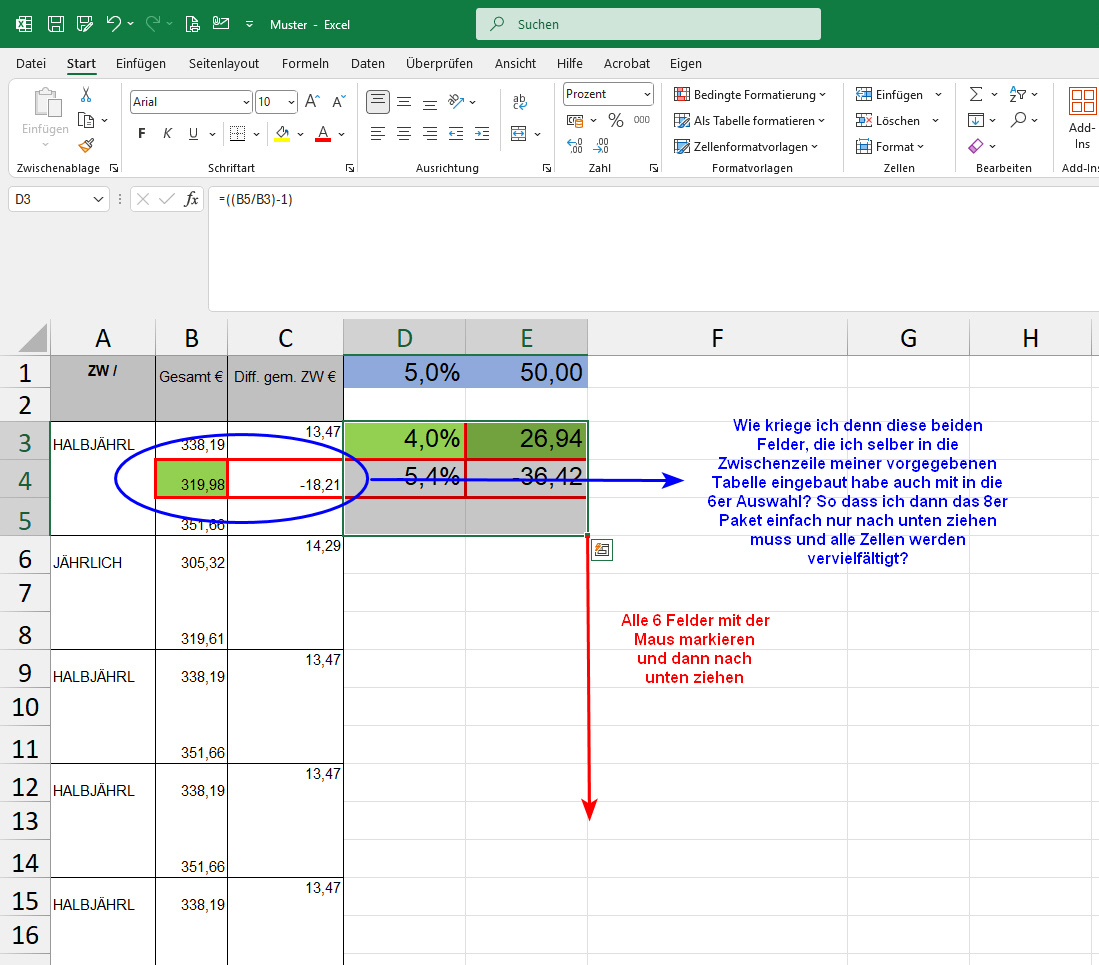Image resolution: width=1099 pixels, height=965 pixels.
Task: Toggle left horizontal alignment
Action: 378,133
